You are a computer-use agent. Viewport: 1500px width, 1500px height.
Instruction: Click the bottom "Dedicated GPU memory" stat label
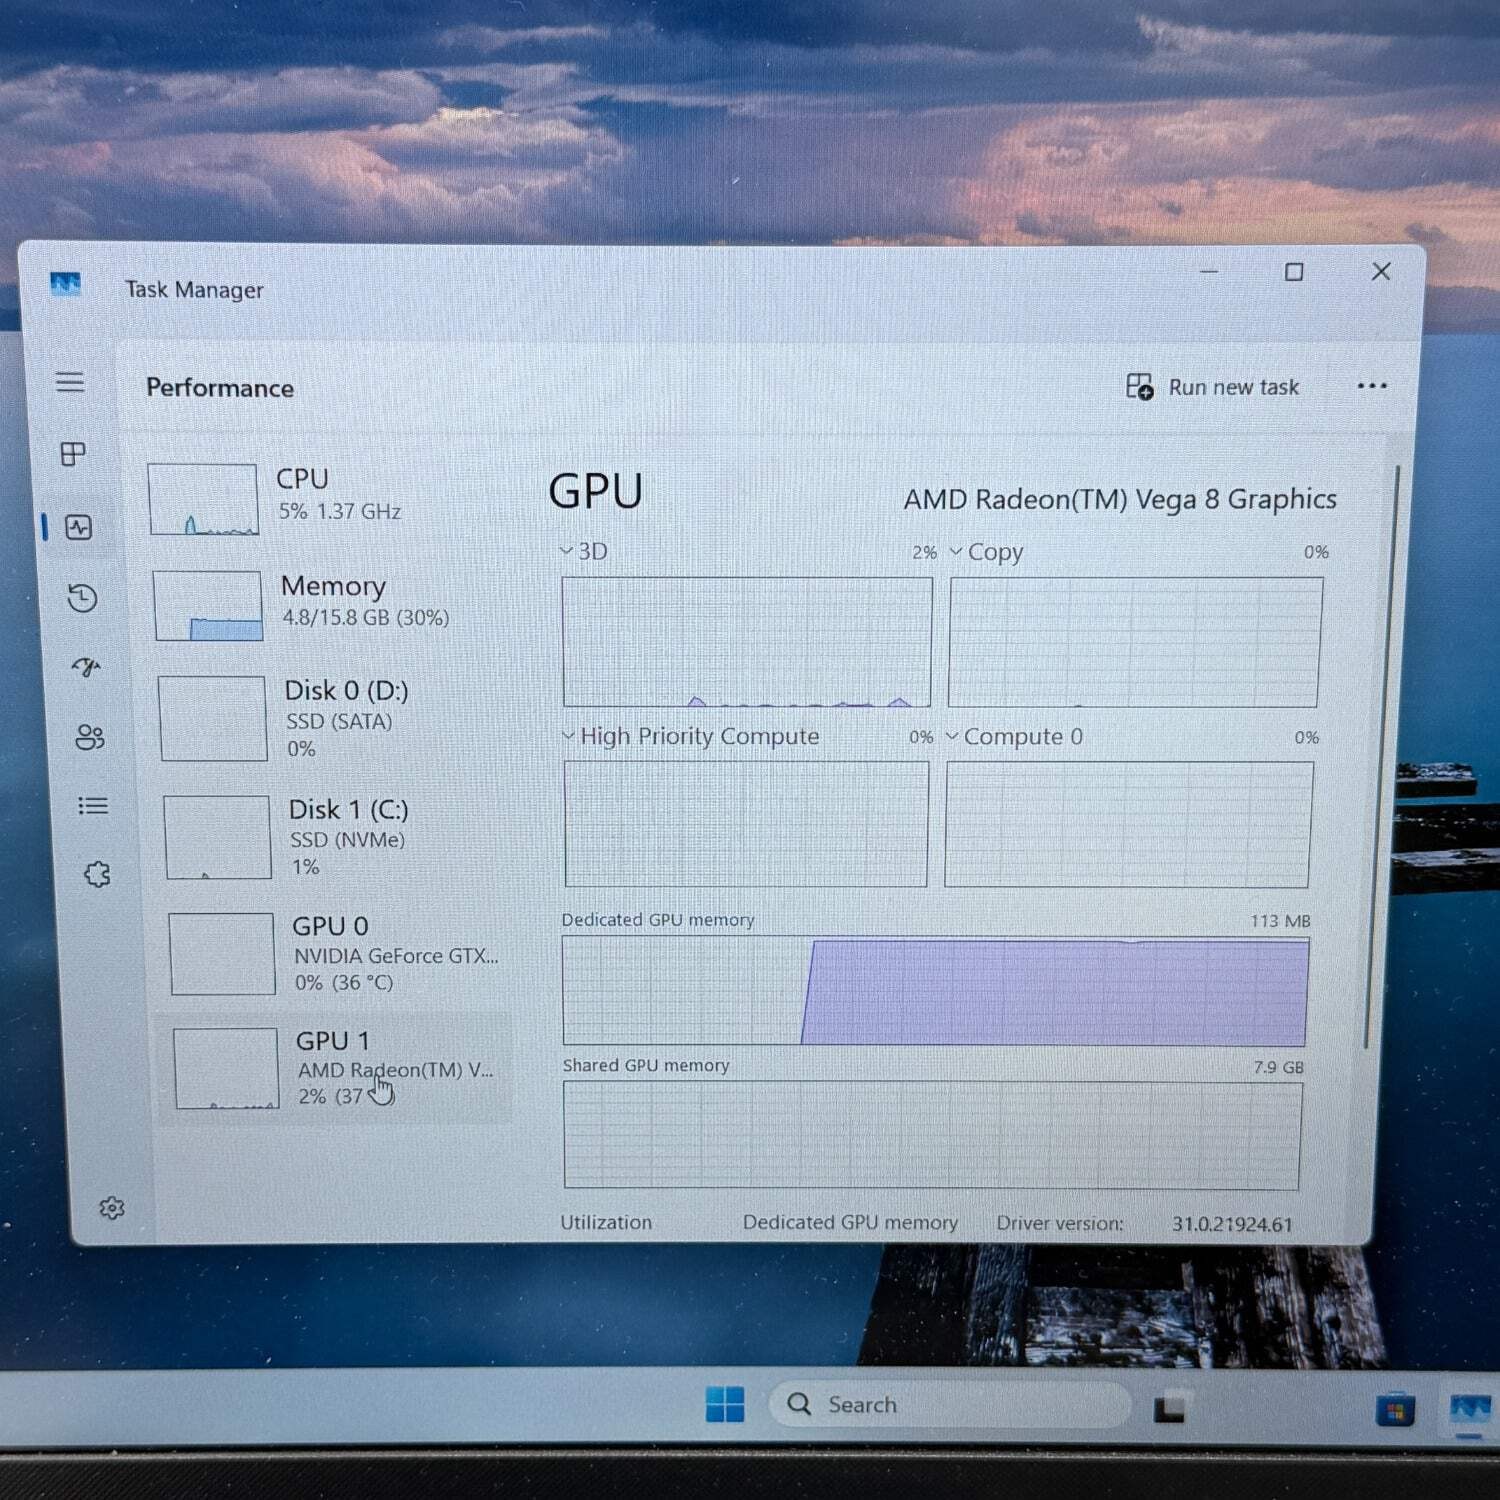click(850, 1222)
